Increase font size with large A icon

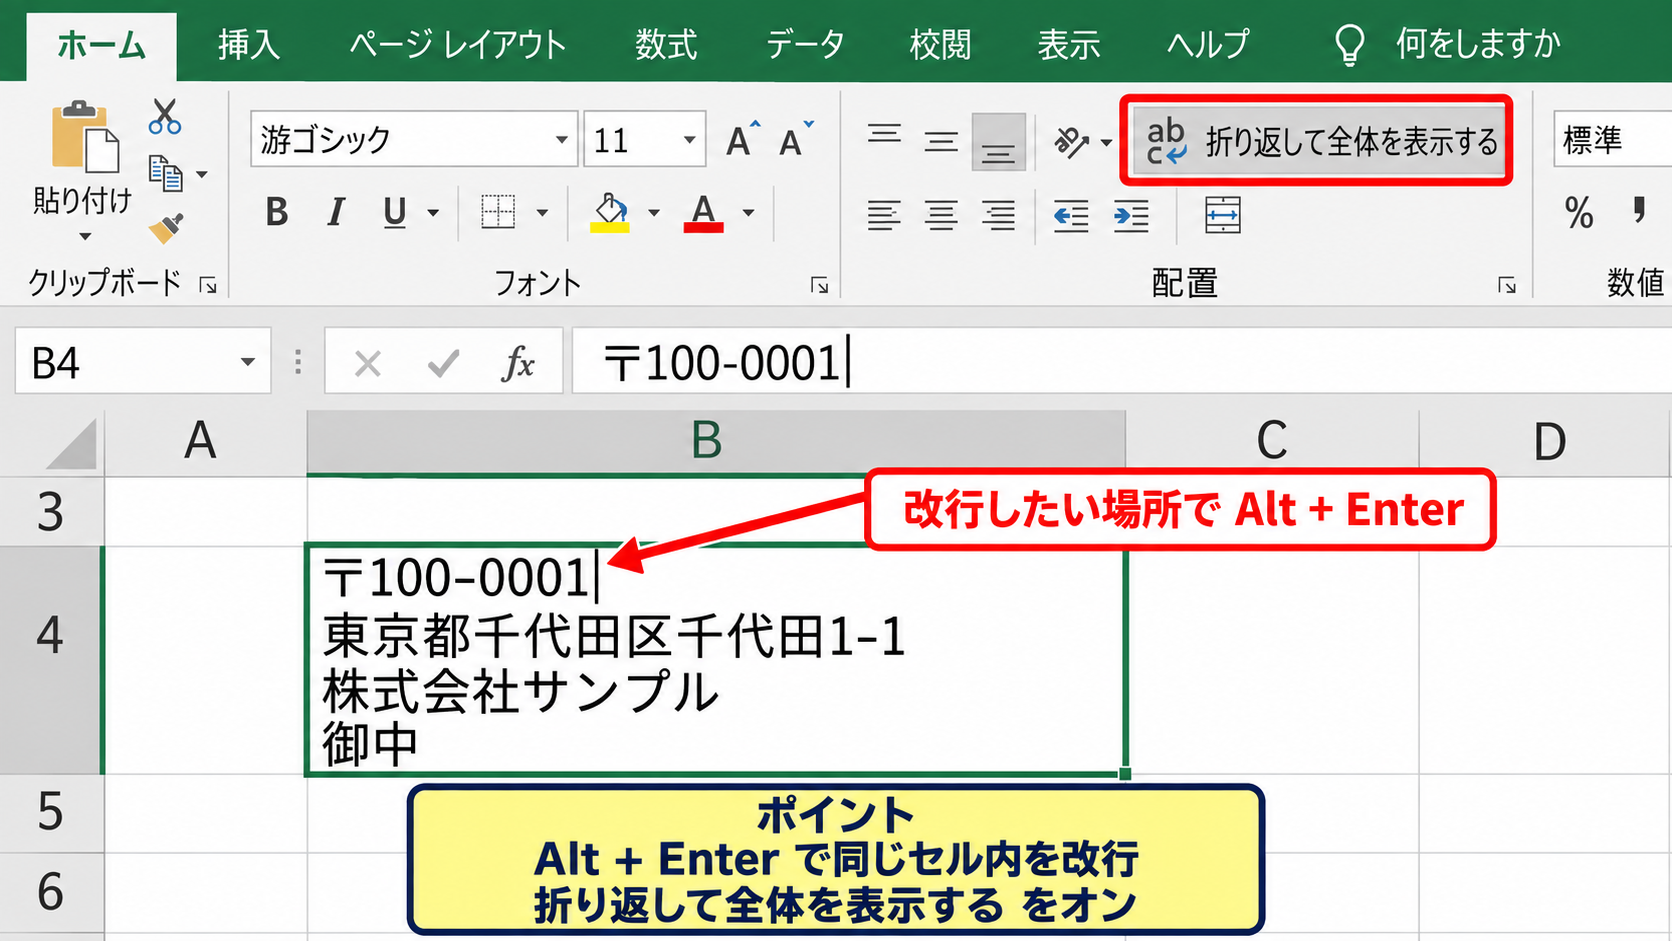pos(743,139)
